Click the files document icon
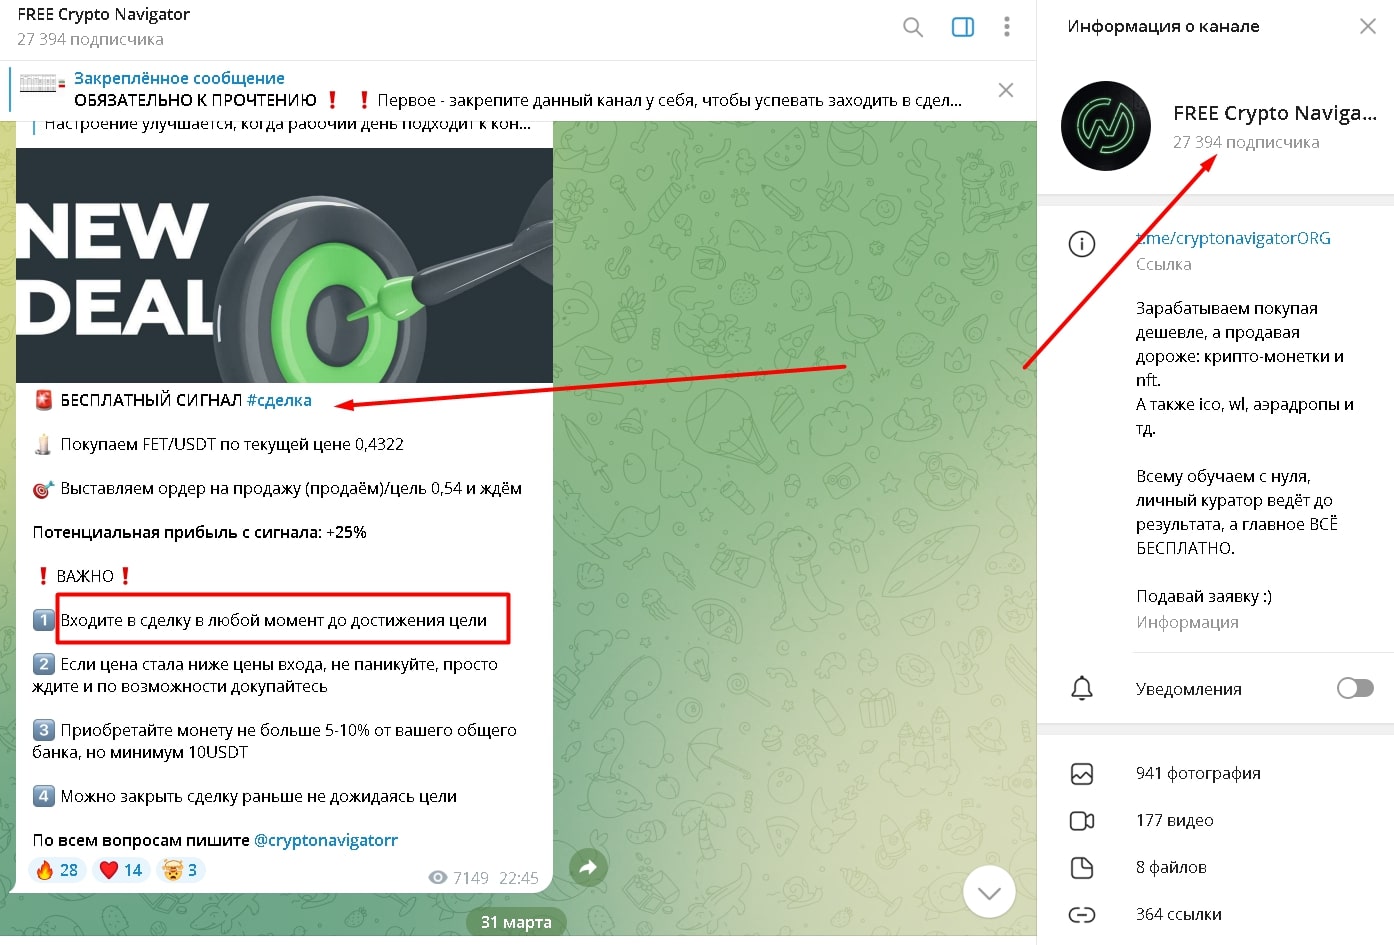Viewport: 1394px width, 945px height. 1082,867
